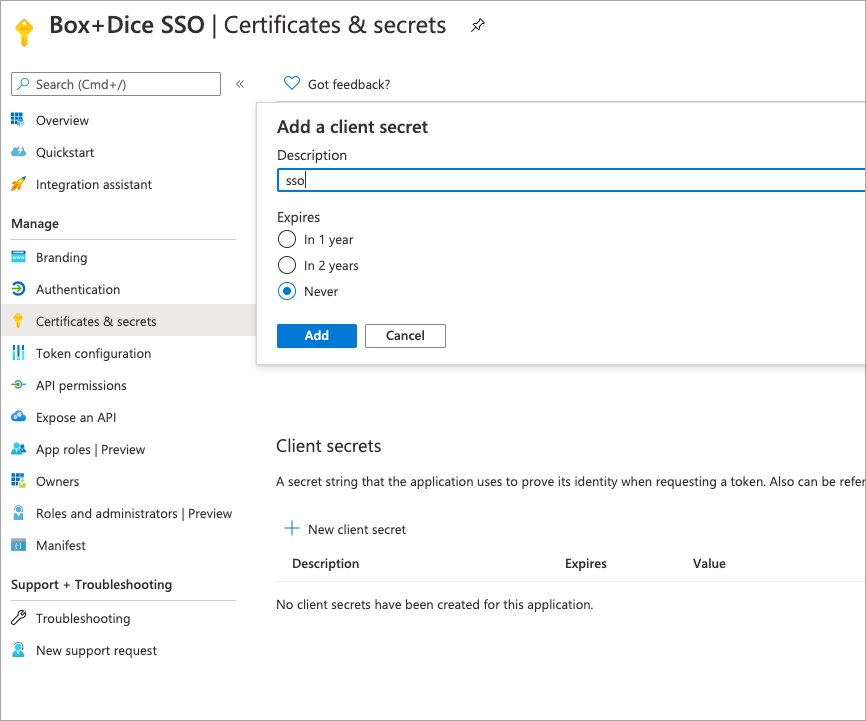This screenshot has height=721, width=866.
Task: Cancel adding the client secret
Action: point(405,336)
